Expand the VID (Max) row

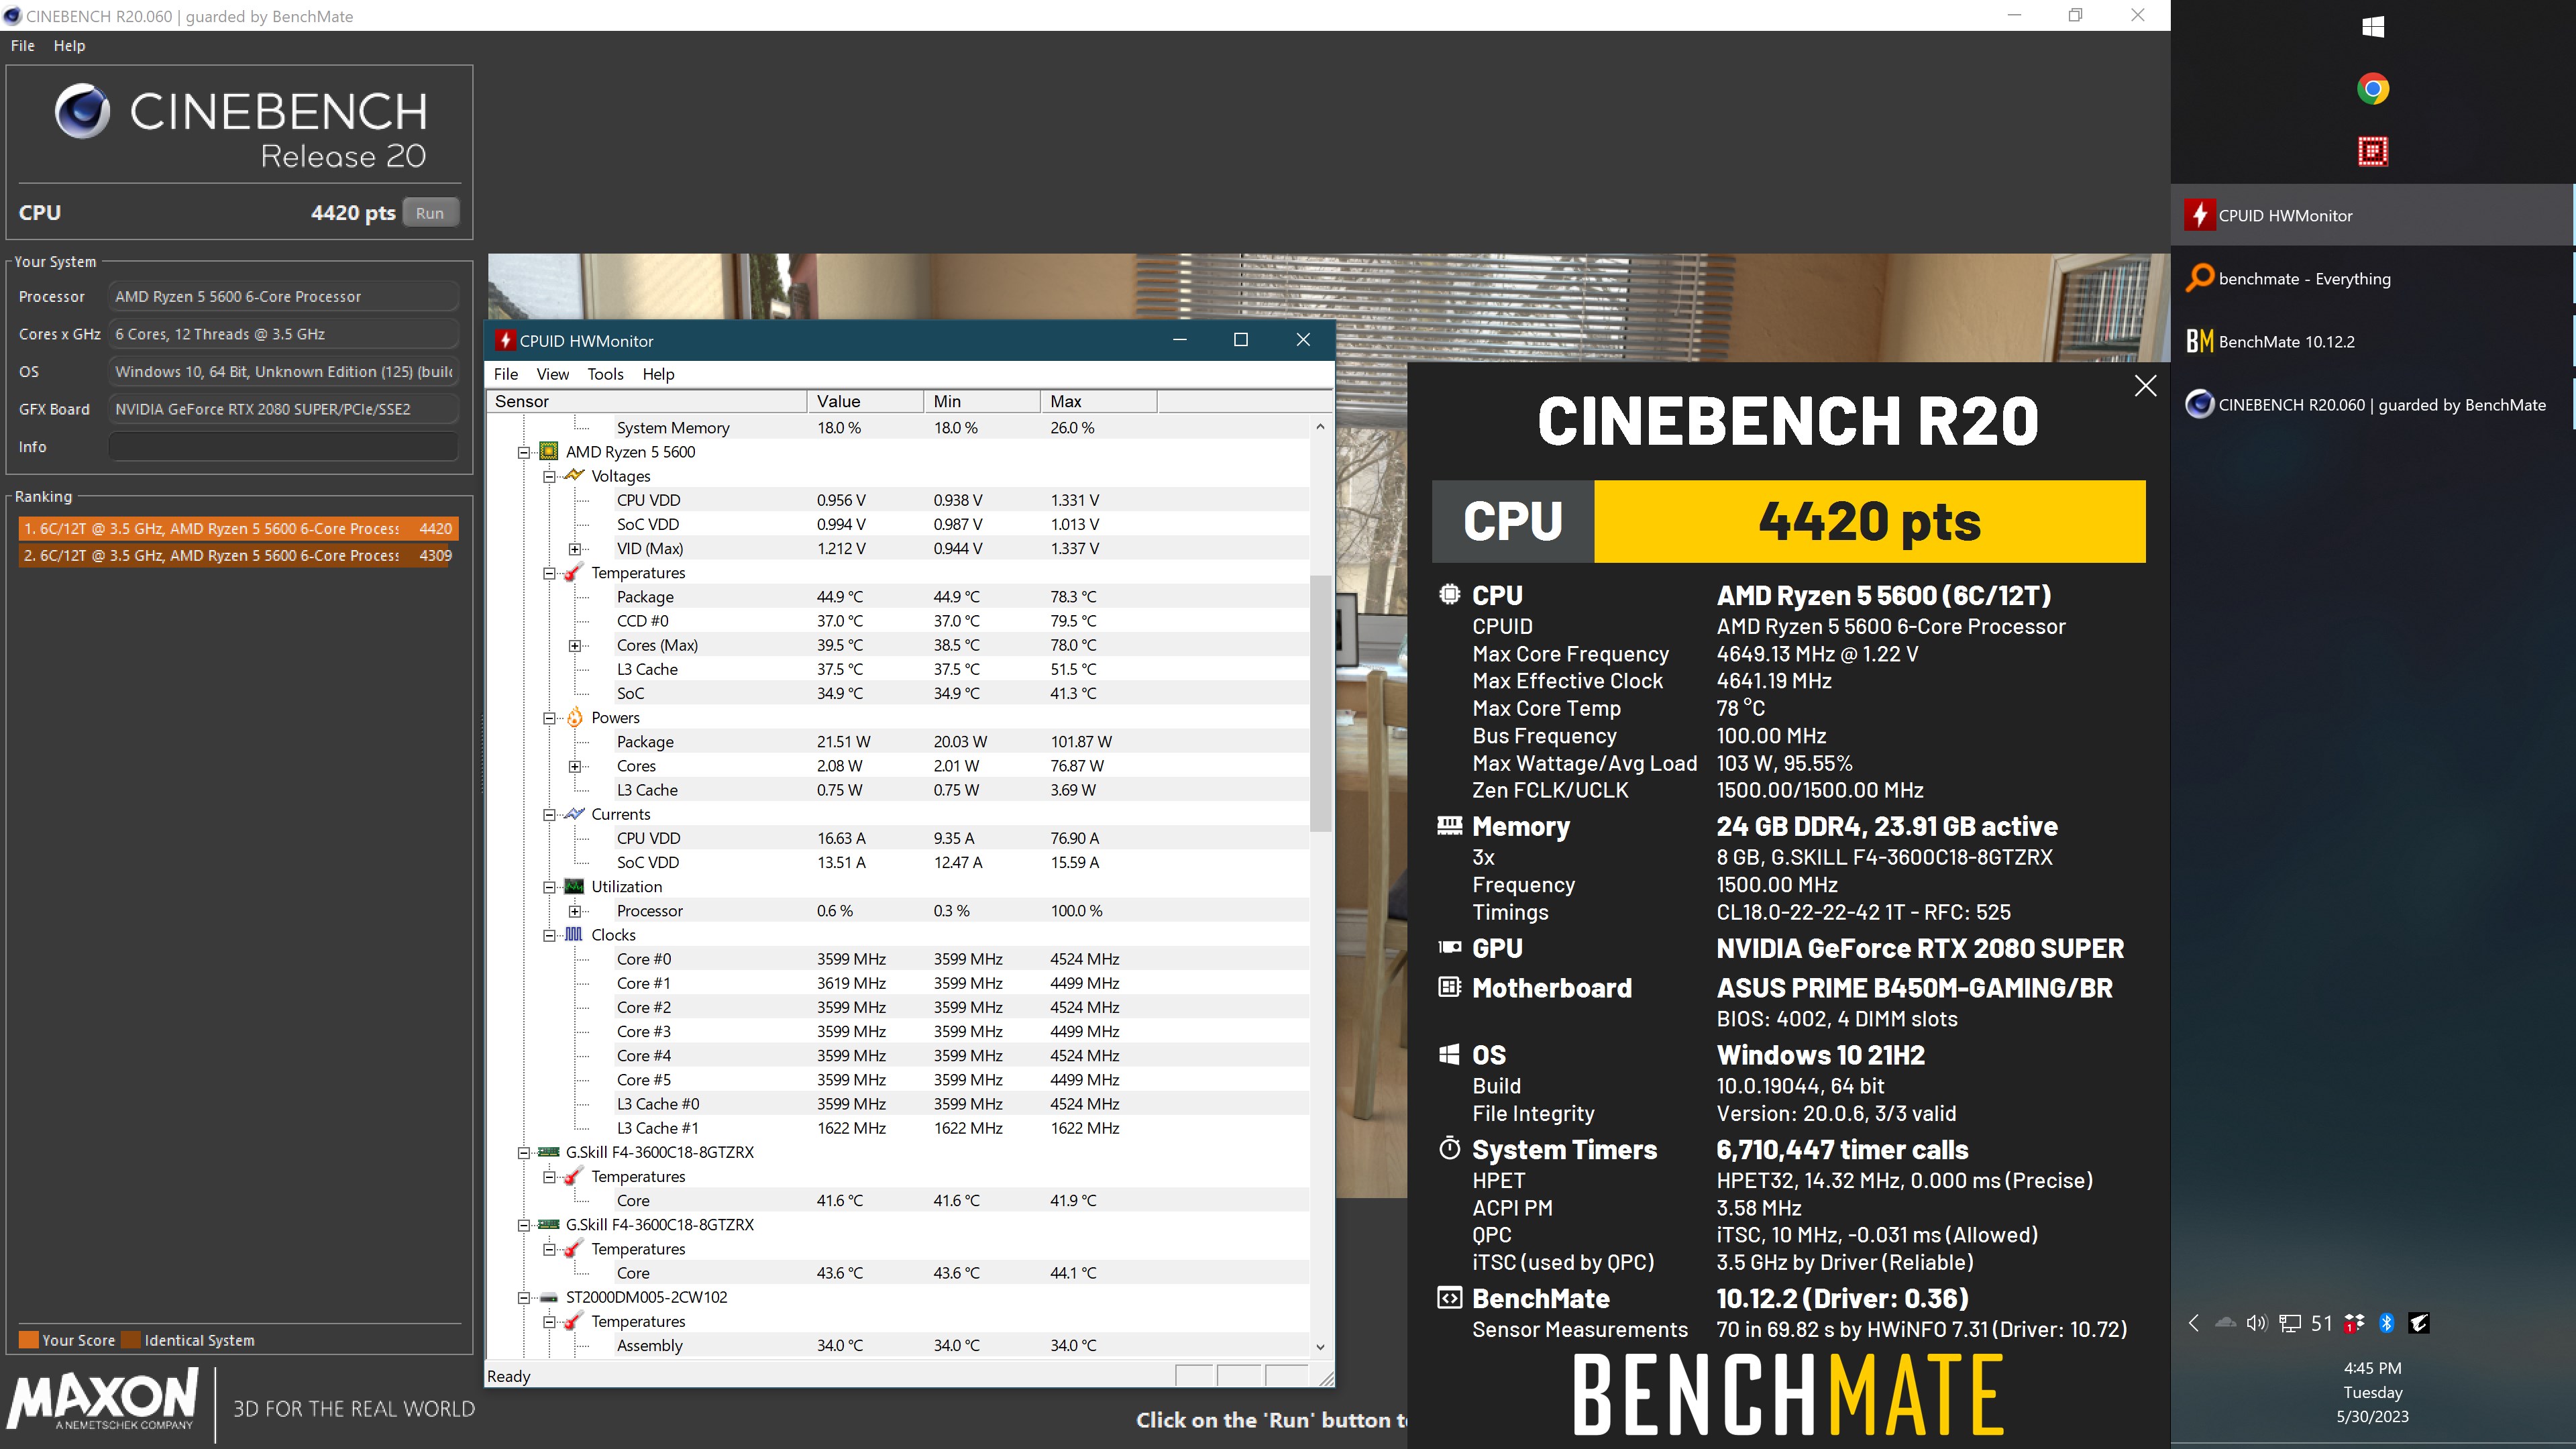coord(574,549)
